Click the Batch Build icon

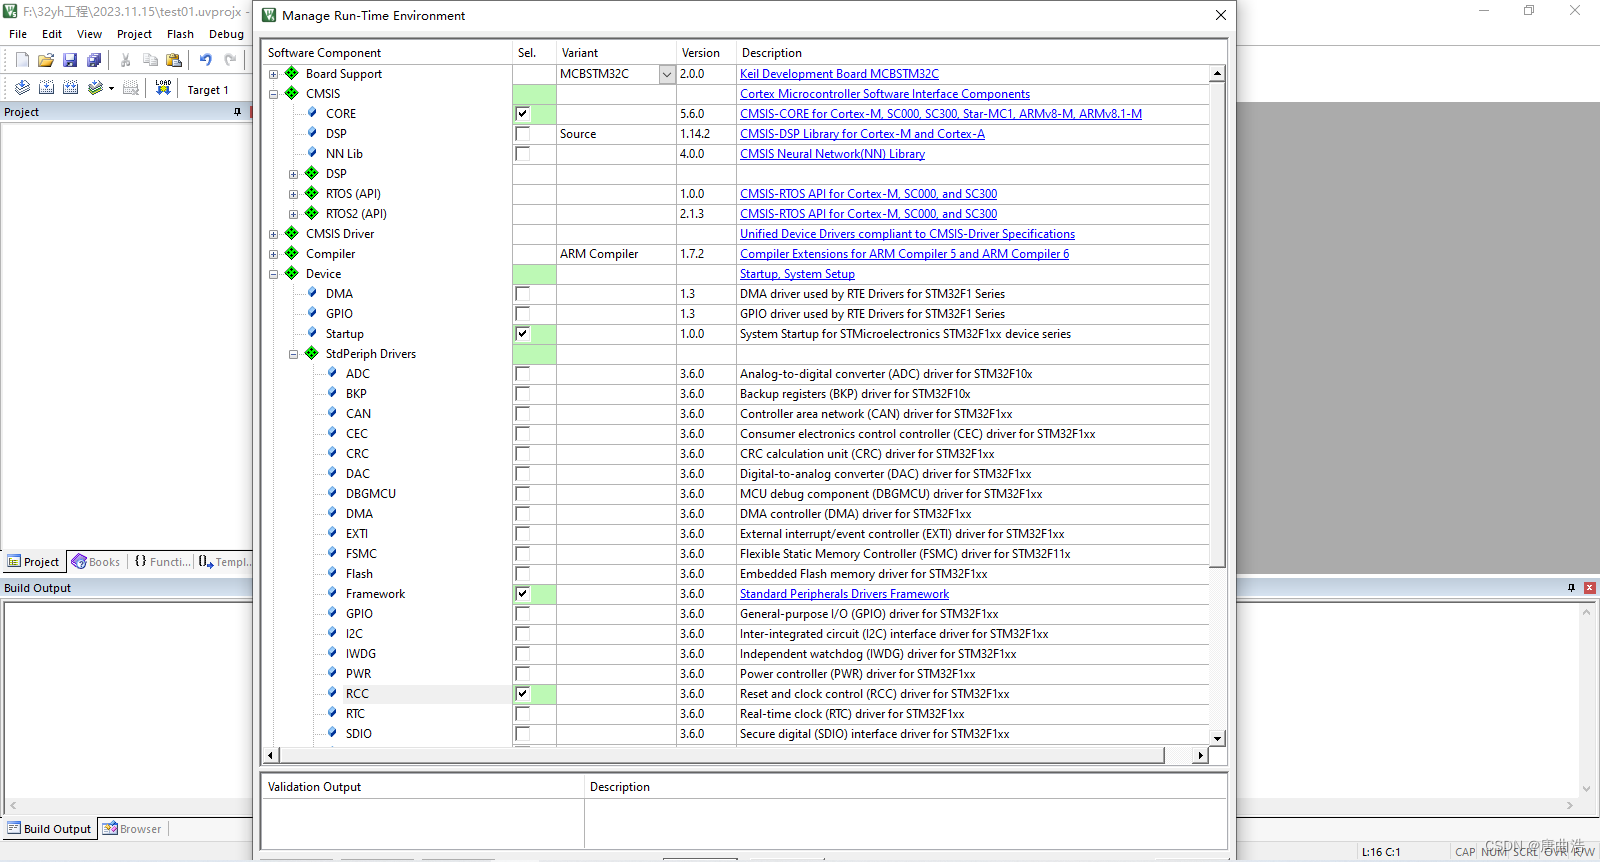coord(96,88)
